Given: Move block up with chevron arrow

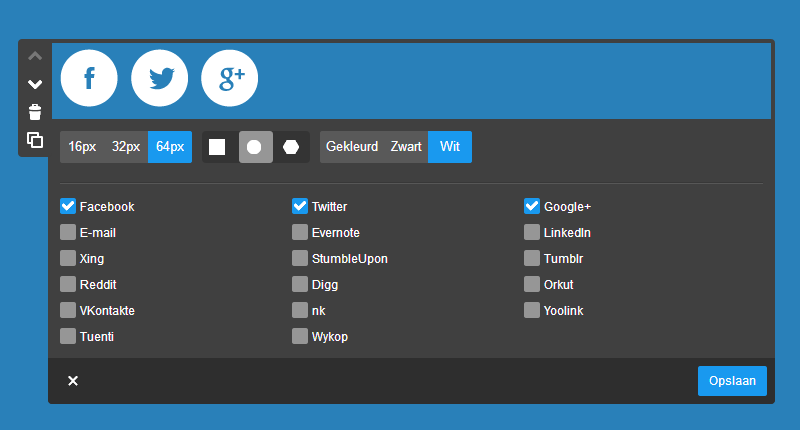Looking at the screenshot, I should tap(35, 57).
